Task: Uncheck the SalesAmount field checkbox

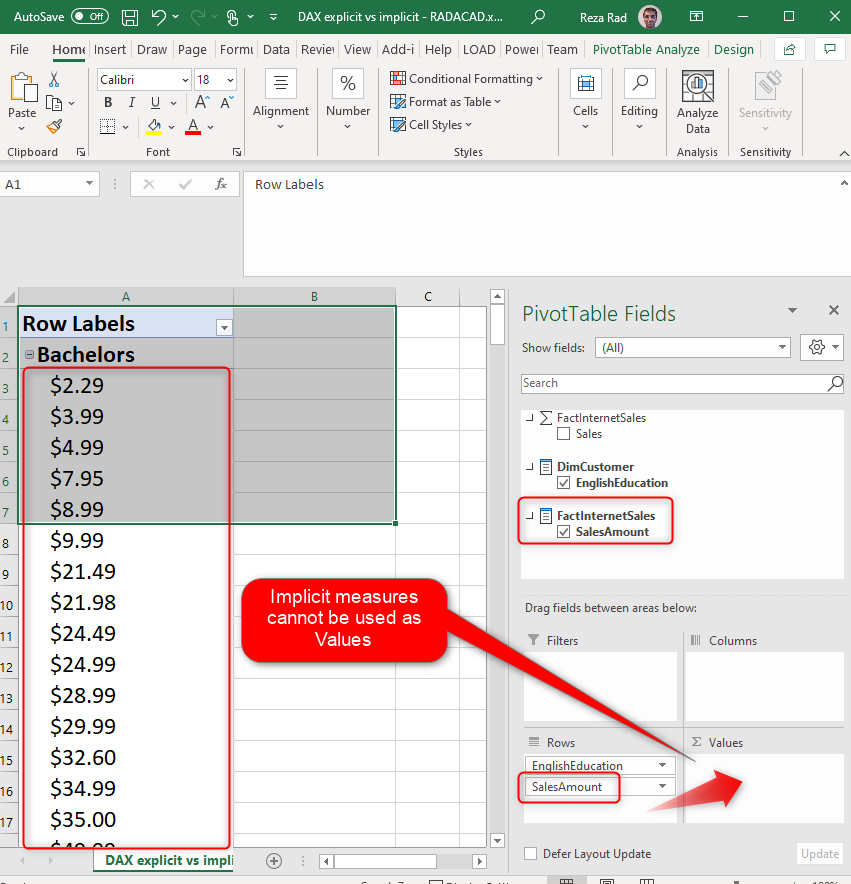Action: 564,532
